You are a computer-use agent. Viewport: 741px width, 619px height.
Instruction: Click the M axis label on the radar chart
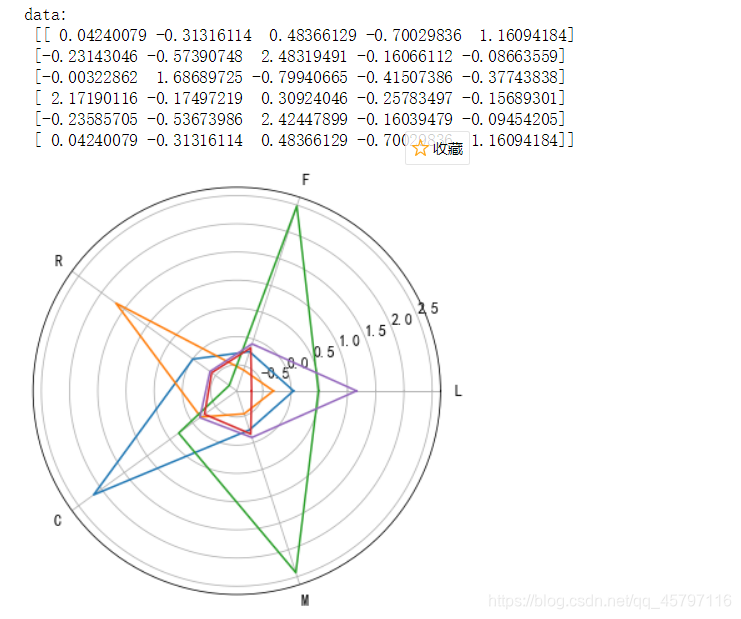[x=305, y=601]
